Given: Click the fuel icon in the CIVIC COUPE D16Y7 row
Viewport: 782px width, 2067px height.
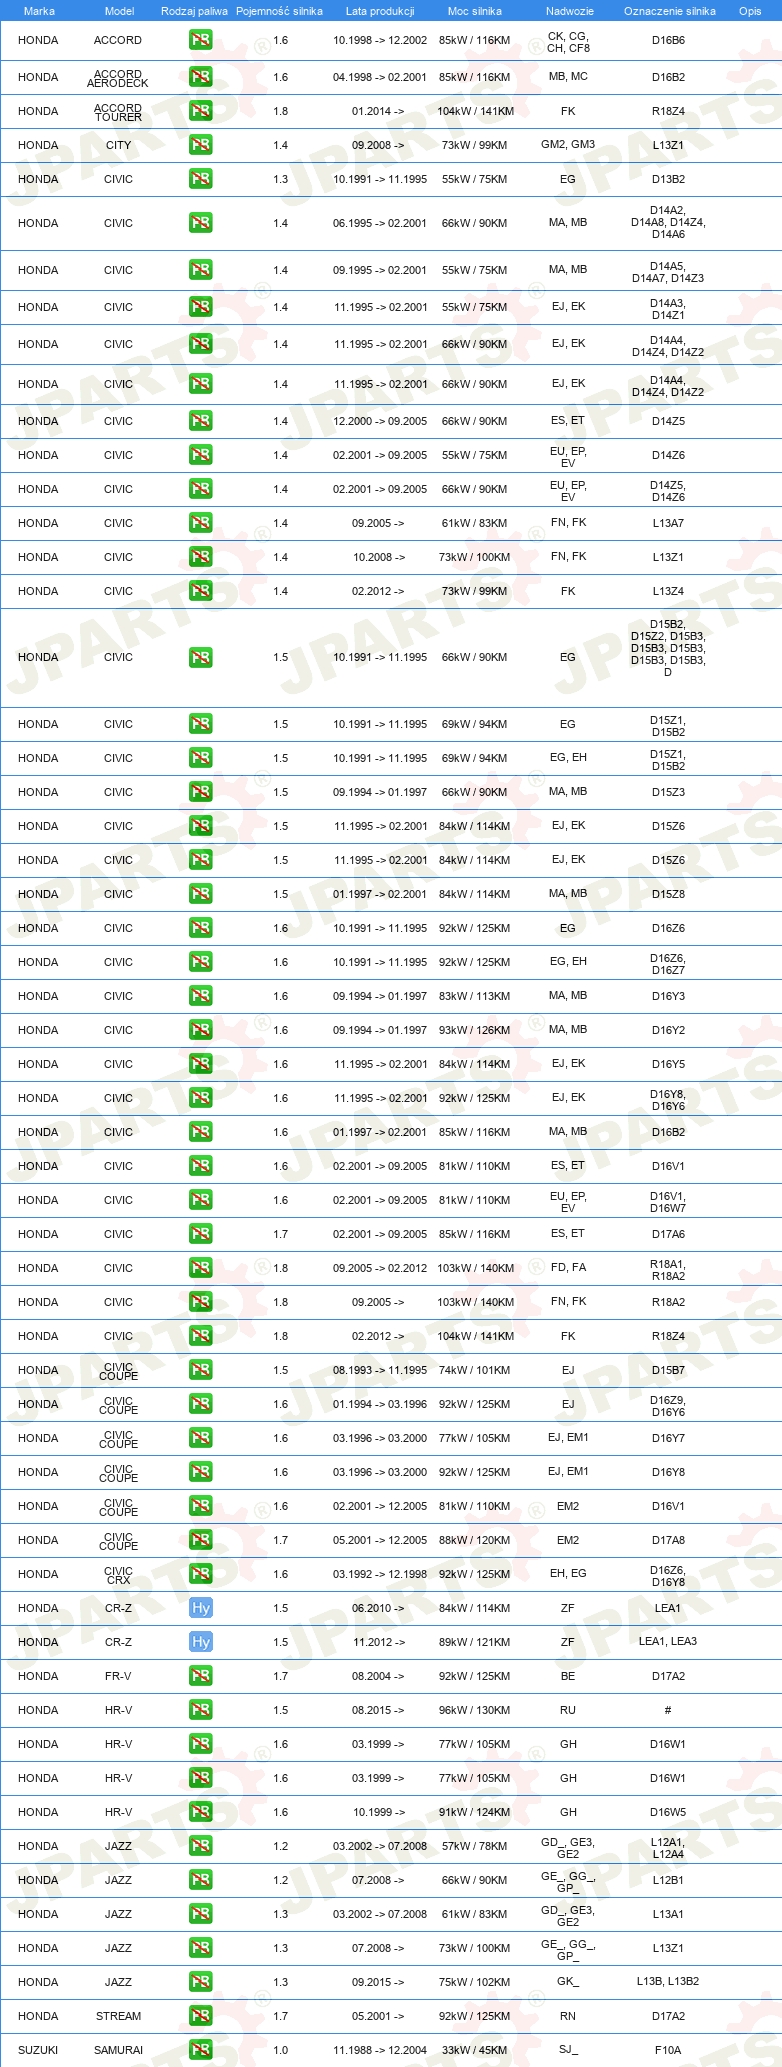Looking at the screenshot, I should 200,1438.
